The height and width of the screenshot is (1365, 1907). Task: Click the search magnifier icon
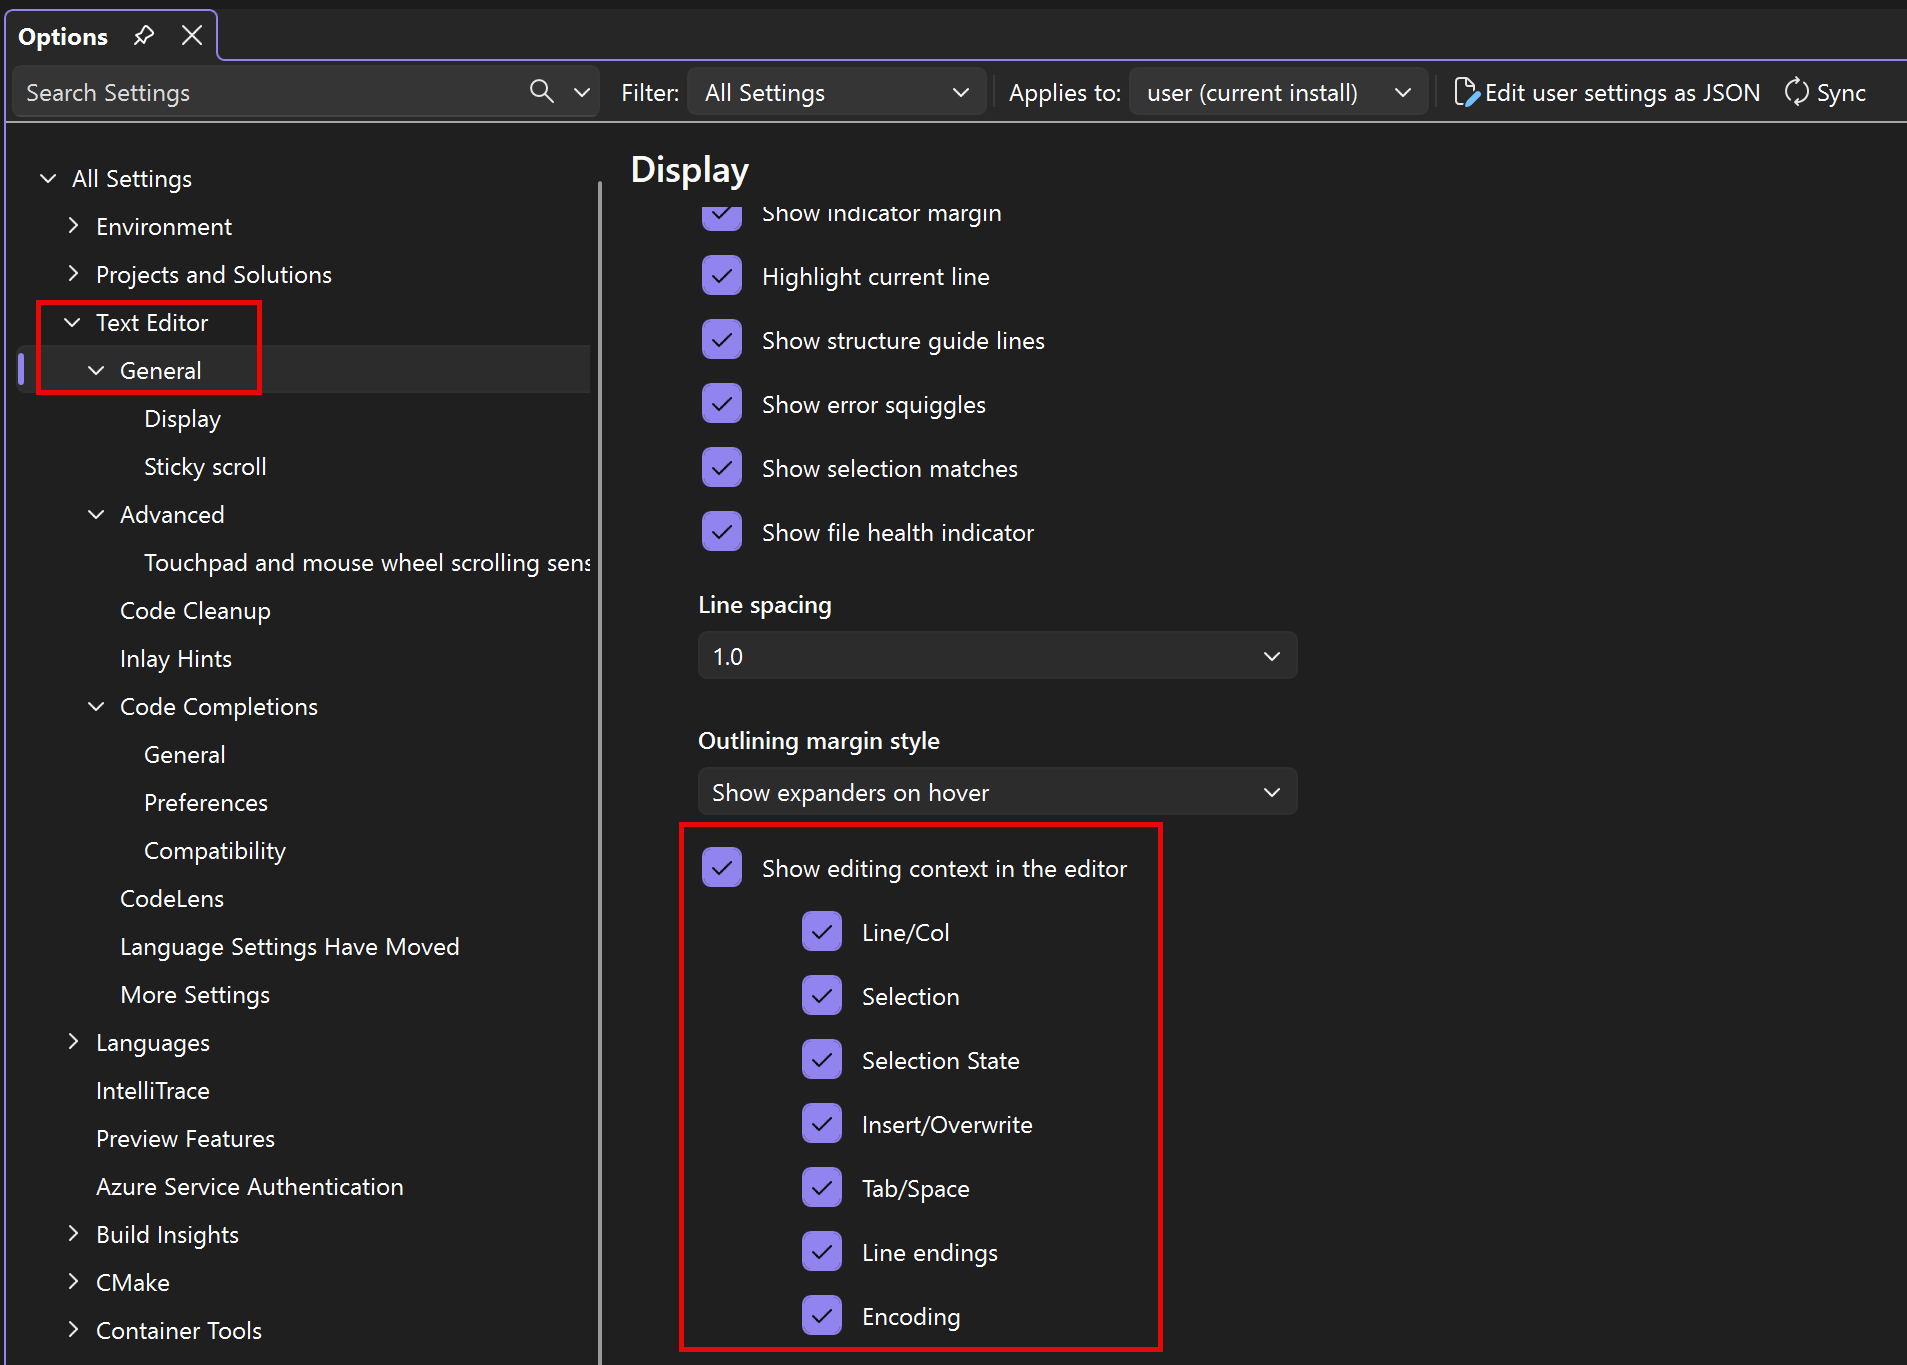click(540, 91)
